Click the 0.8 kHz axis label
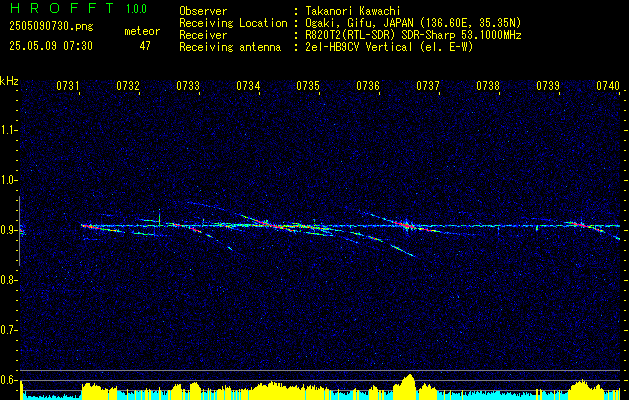The width and height of the screenshot is (629, 400). click(8, 280)
